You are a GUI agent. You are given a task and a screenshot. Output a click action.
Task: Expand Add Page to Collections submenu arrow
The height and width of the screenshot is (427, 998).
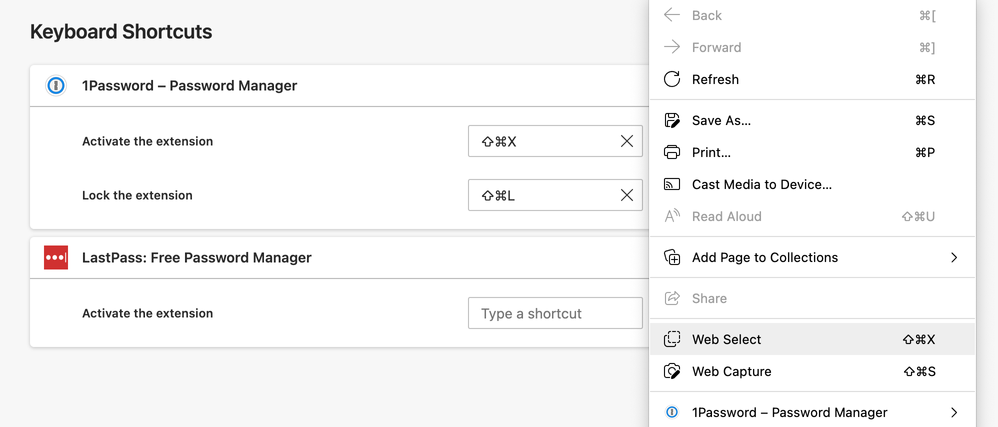click(954, 258)
